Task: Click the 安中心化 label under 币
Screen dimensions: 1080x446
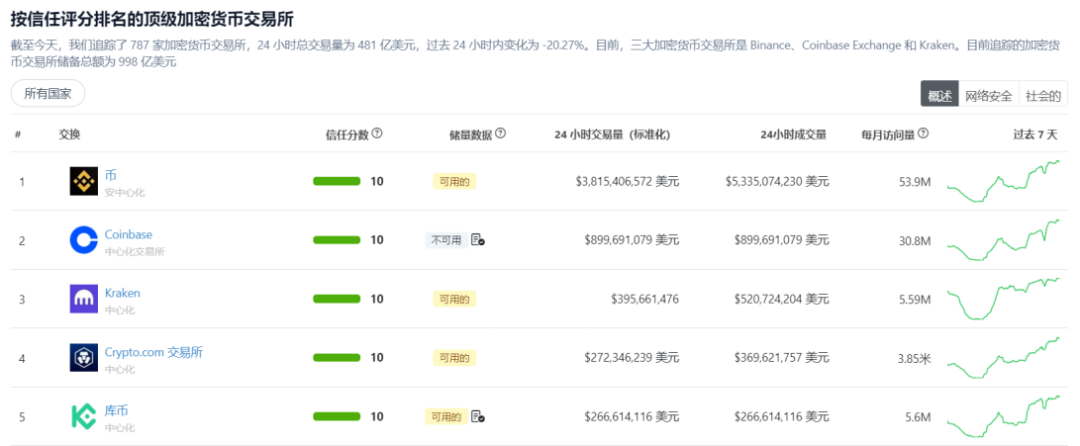Action: point(125,193)
